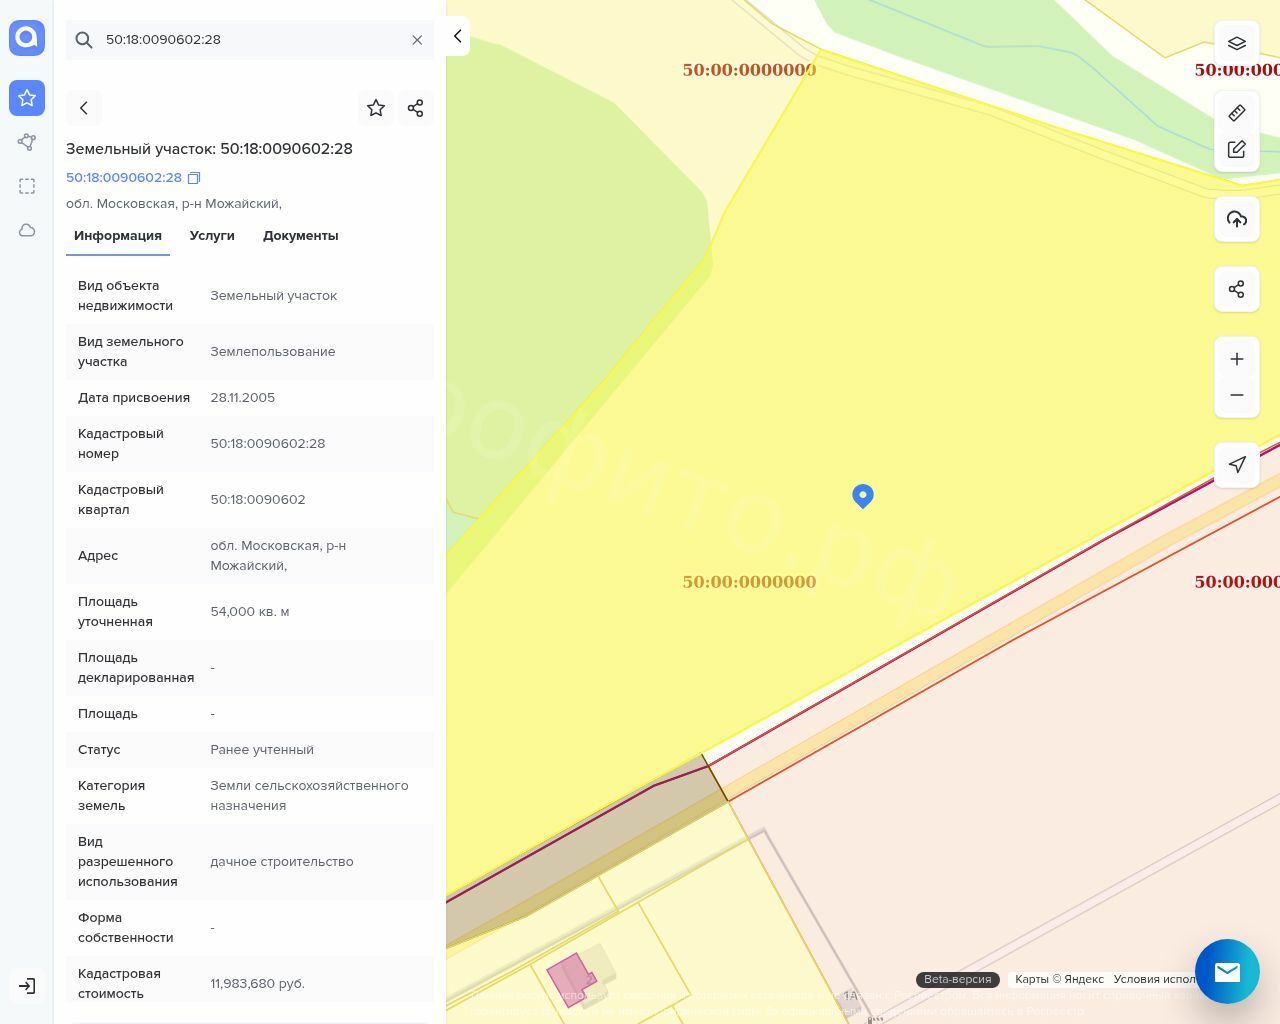Activate the map edit drawing tool

point(1237,149)
